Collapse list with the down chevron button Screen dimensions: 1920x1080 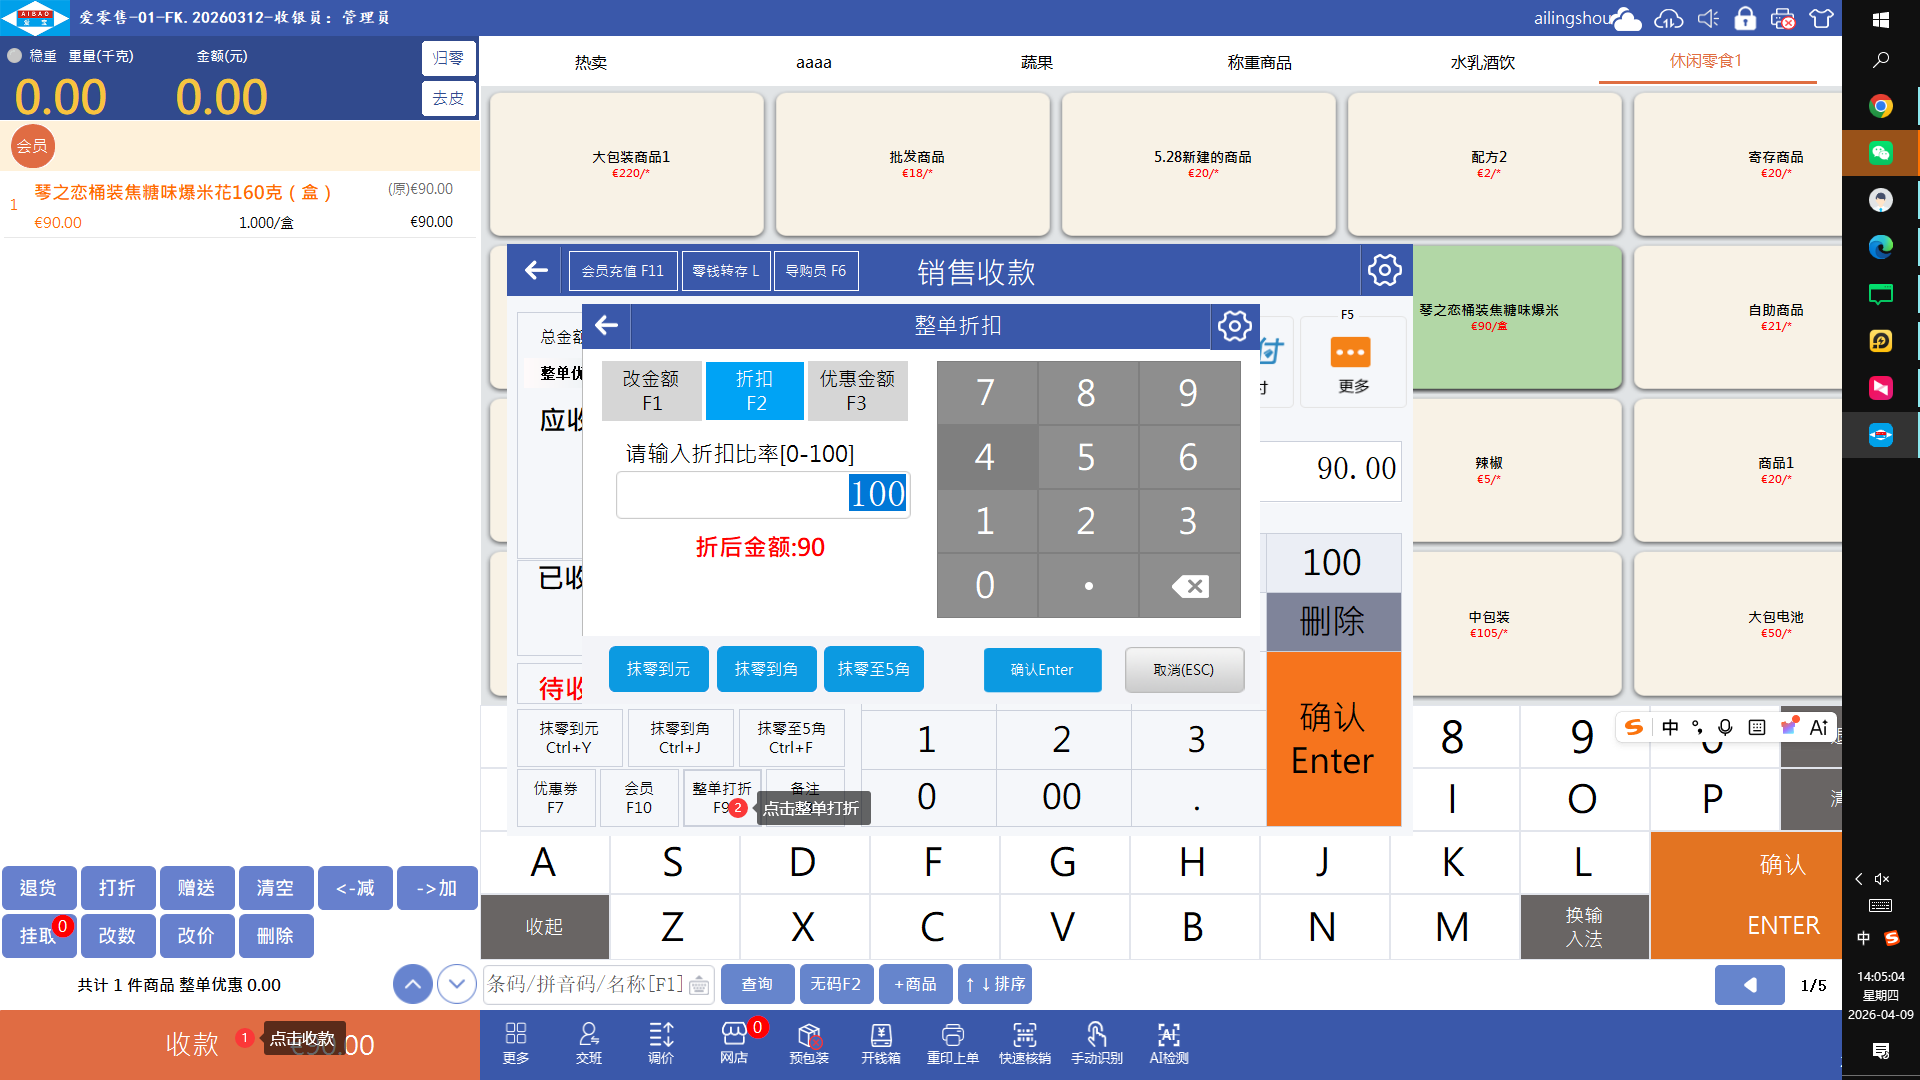click(457, 984)
